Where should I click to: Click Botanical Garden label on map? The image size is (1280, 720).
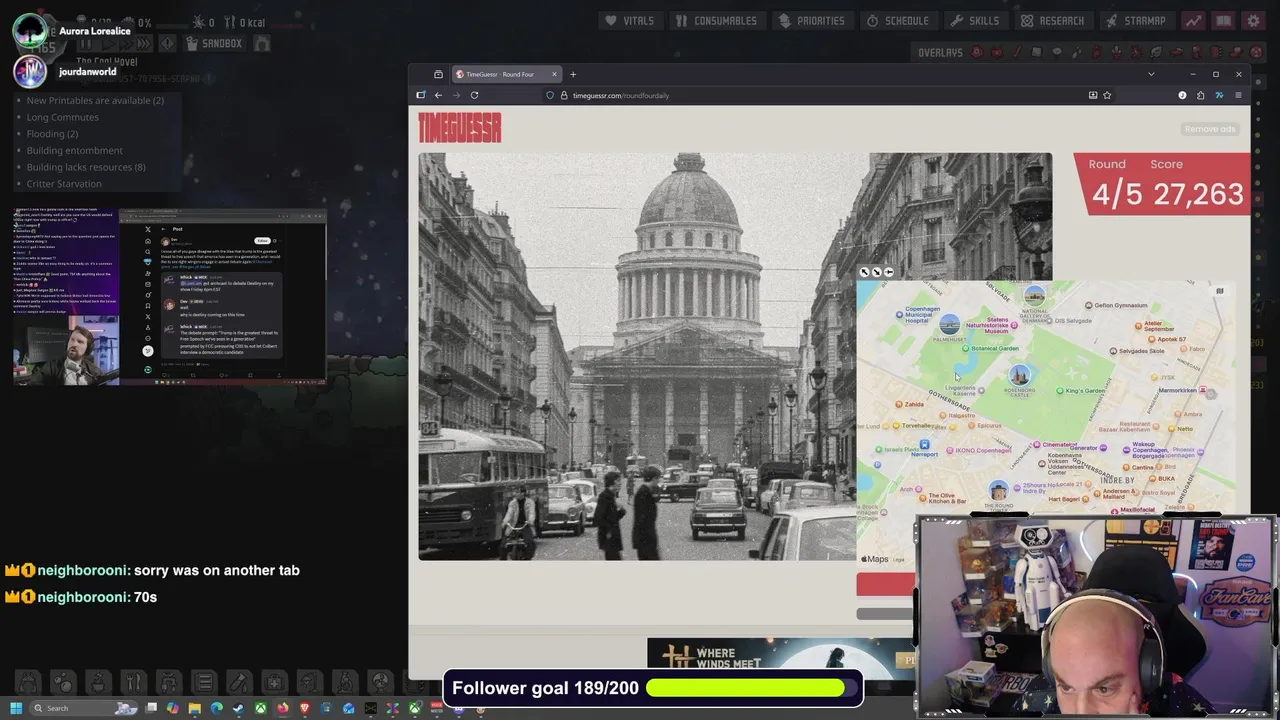(995, 348)
